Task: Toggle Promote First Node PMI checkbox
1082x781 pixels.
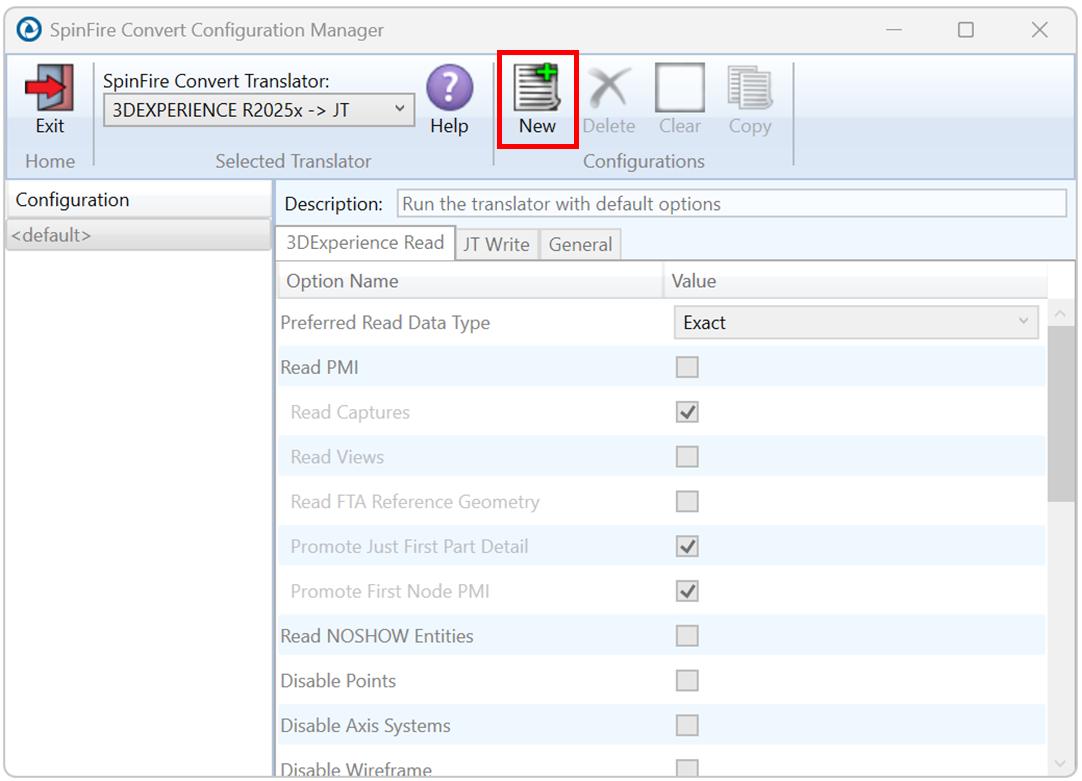Action: [x=687, y=591]
